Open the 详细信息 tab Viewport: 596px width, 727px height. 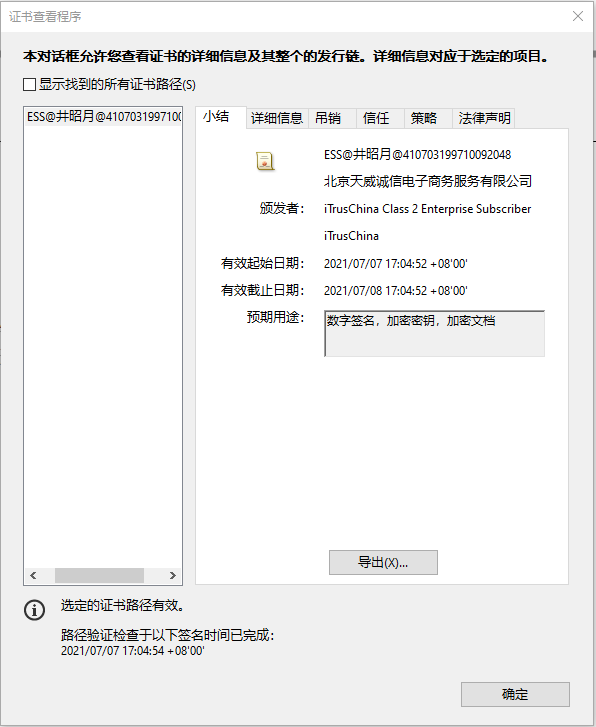277,118
